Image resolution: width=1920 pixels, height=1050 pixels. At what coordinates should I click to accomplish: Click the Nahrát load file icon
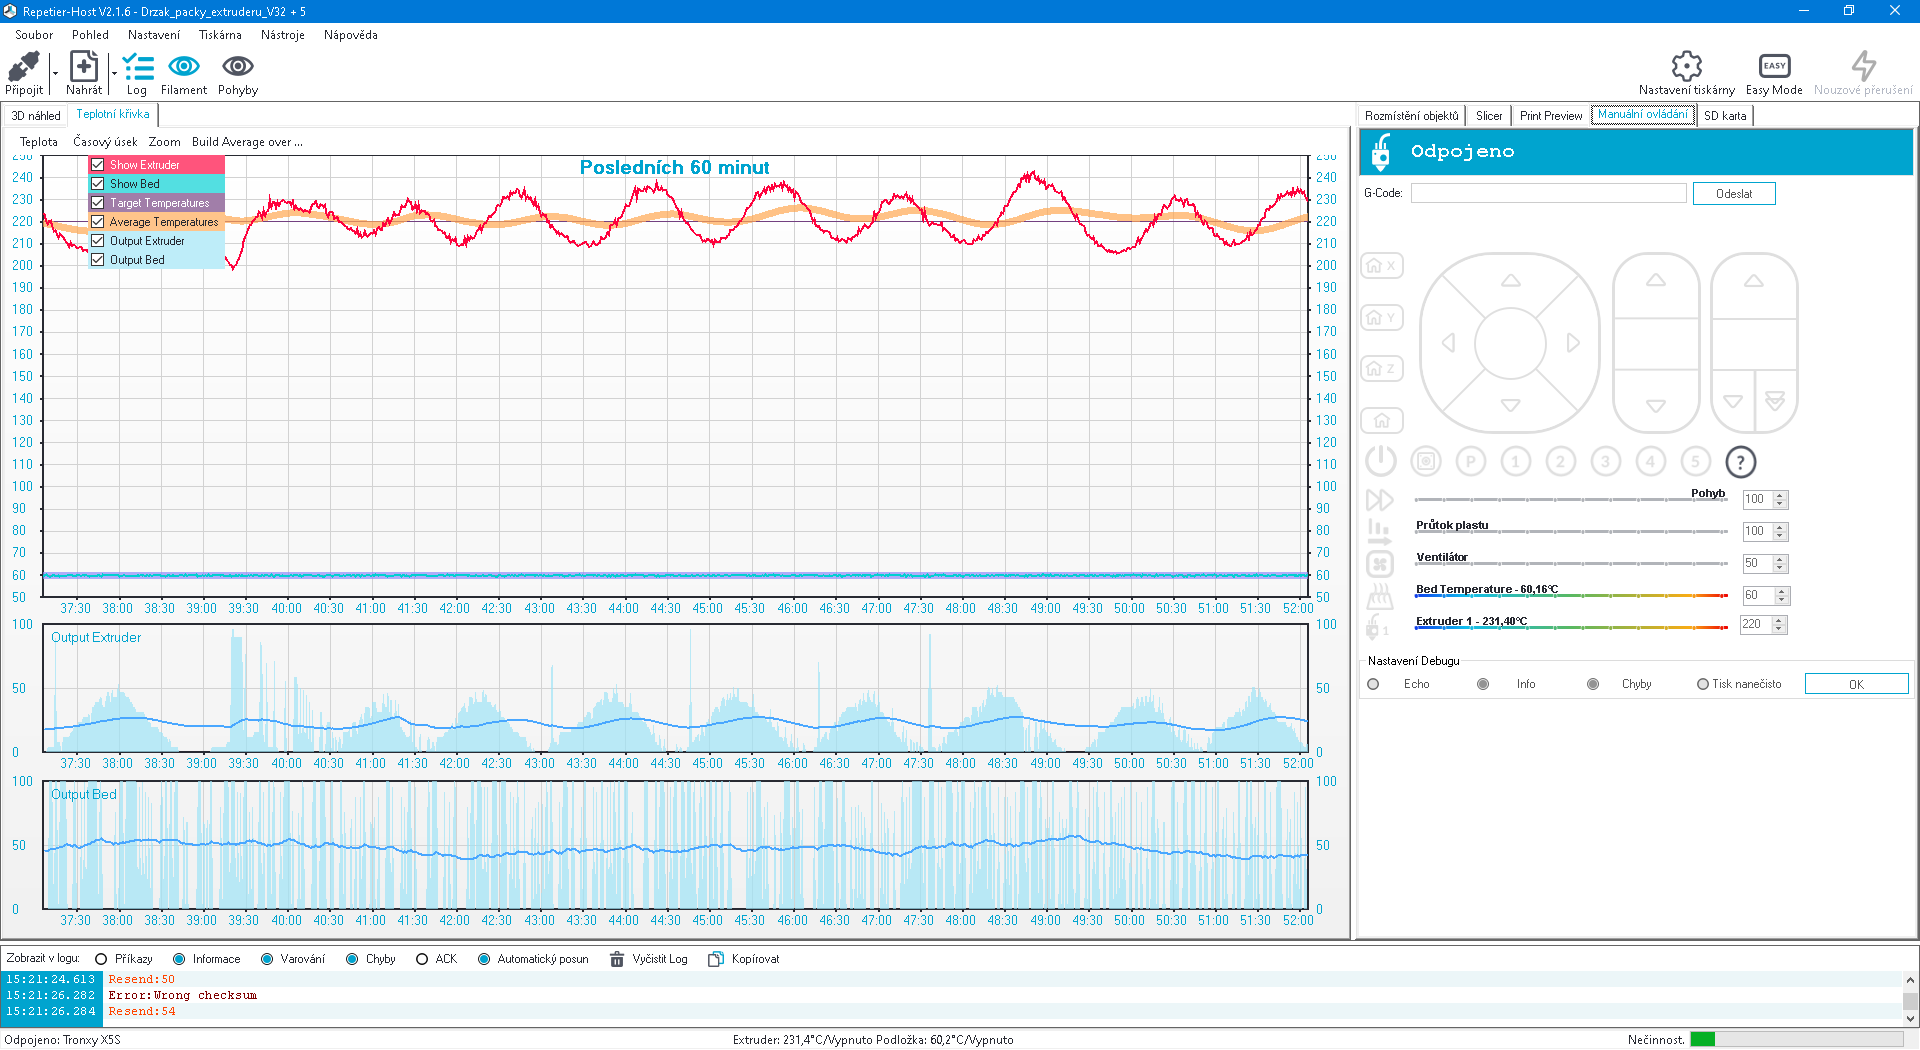(x=84, y=68)
